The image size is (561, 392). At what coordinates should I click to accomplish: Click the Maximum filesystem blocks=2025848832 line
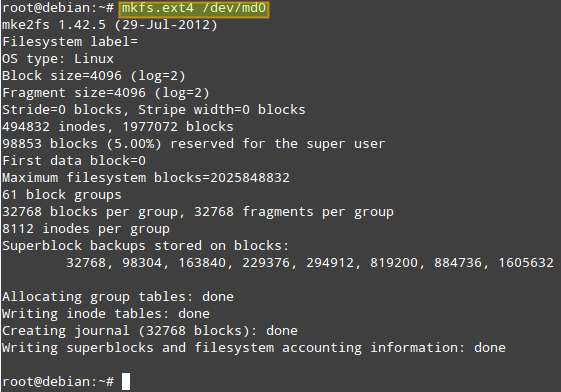pos(146,178)
